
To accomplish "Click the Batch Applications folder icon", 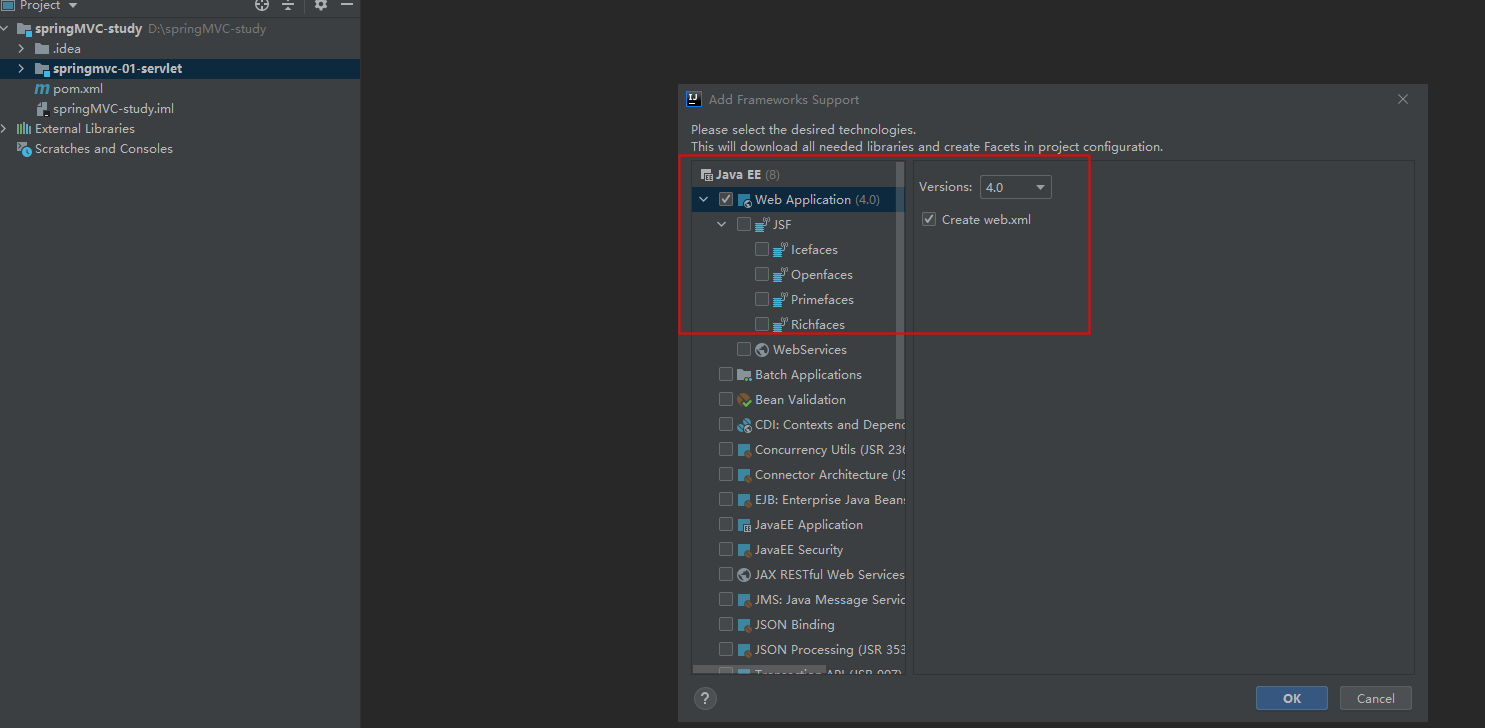I will pos(745,375).
